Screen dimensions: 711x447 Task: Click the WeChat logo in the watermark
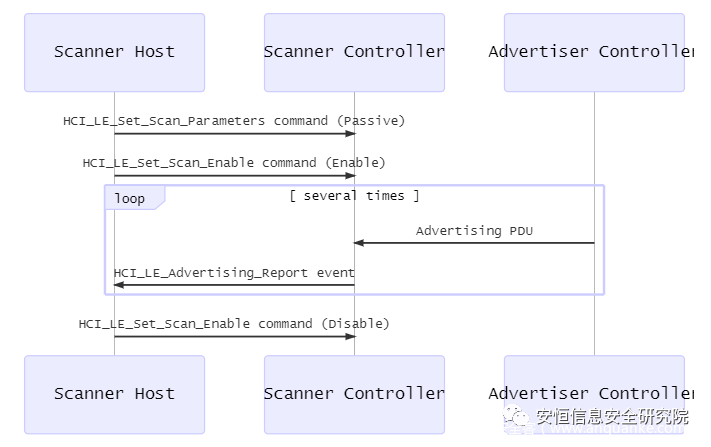coord(518,417)
